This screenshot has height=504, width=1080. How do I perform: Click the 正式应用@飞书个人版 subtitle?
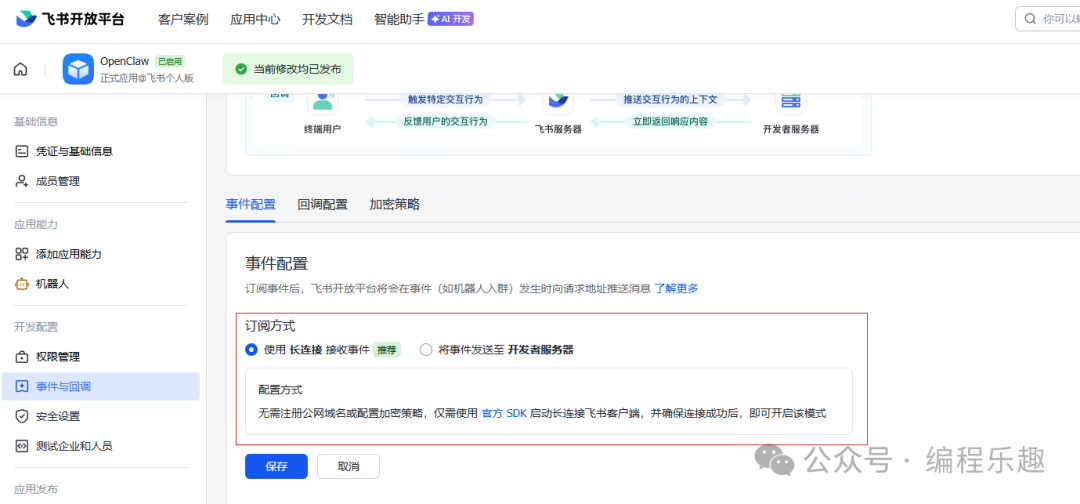pyautogui.click(x=147, y=78)
